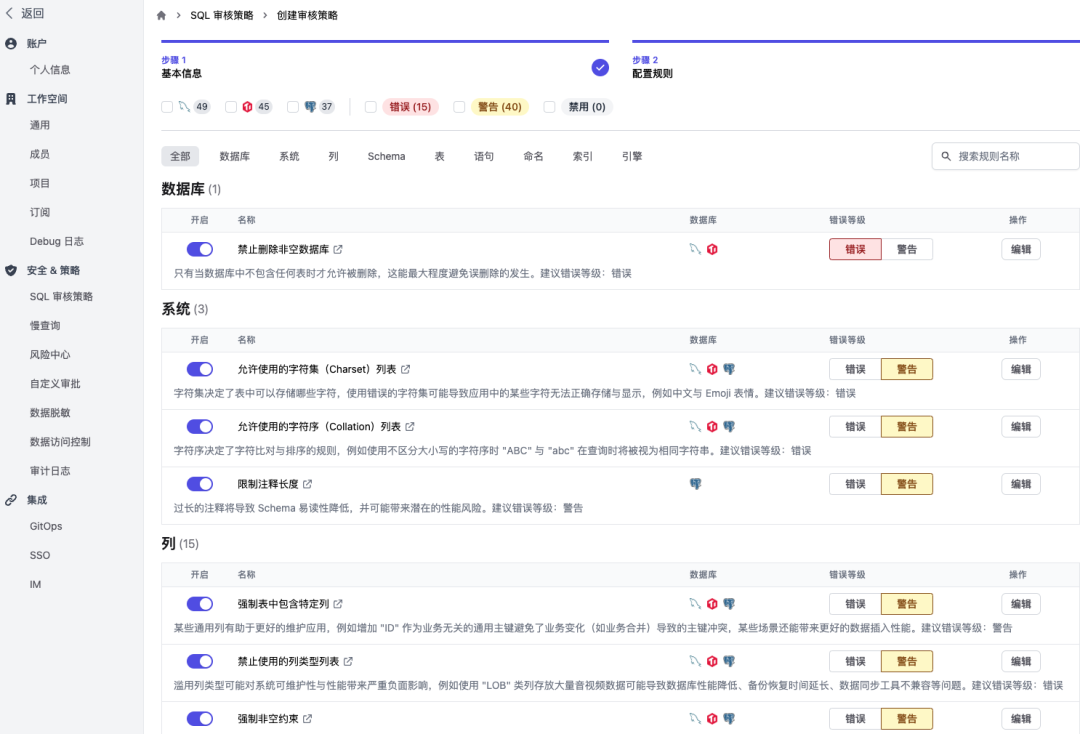1080x734 pixels.
Task: Click the PostgreSQL icon in 限制注释长度 row
Action: tap(696, 484)
